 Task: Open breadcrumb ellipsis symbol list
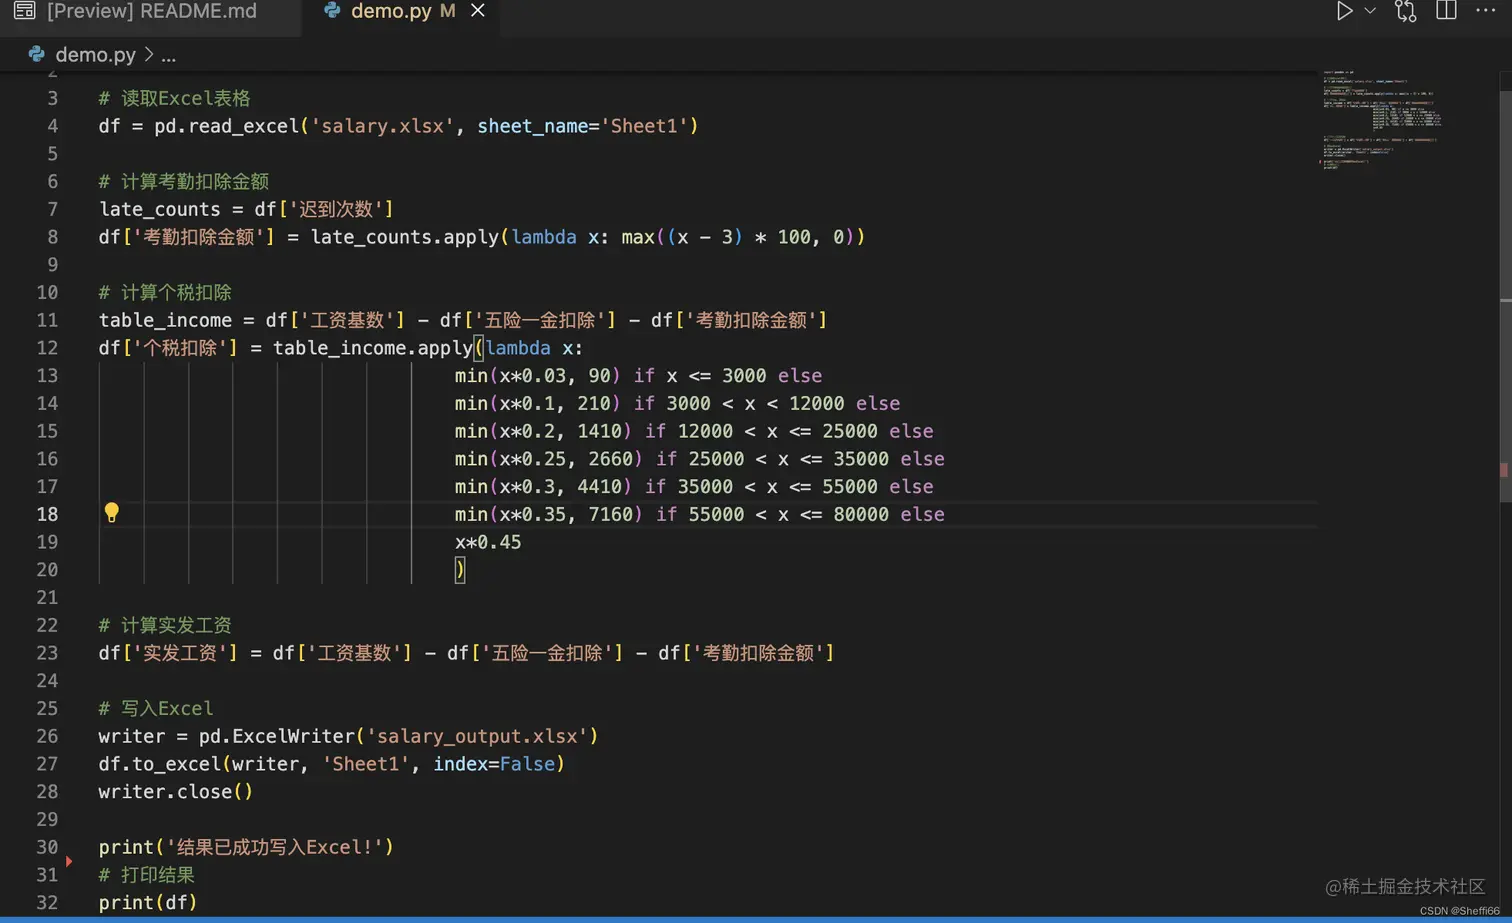point(169,56)
